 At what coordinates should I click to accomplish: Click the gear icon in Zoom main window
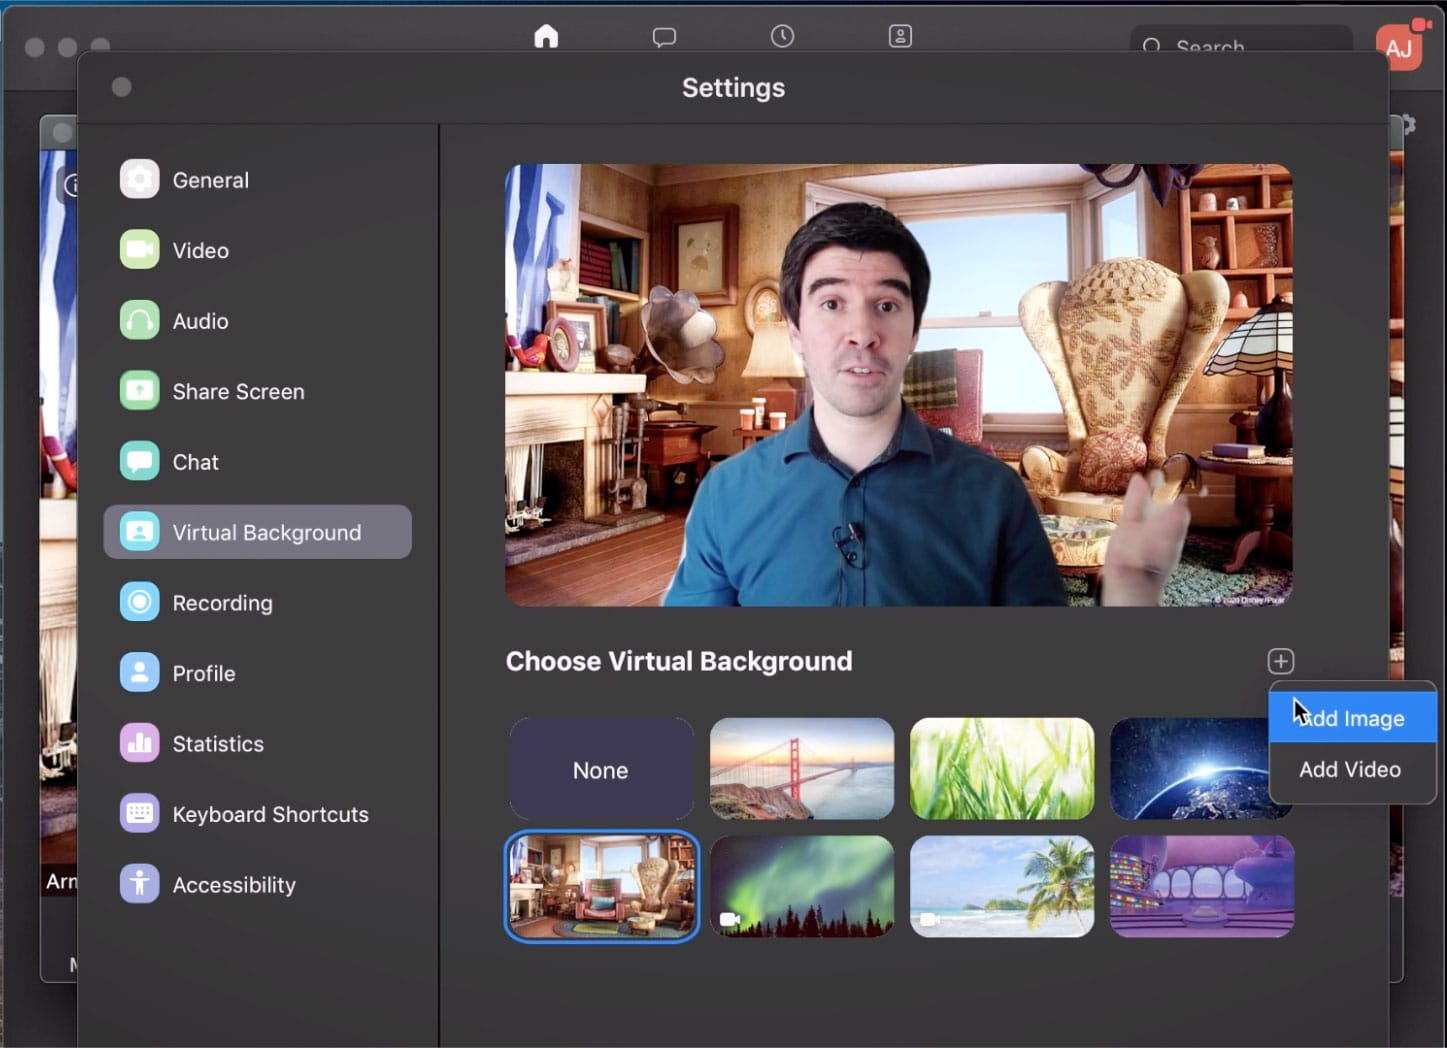(1407, 125)
